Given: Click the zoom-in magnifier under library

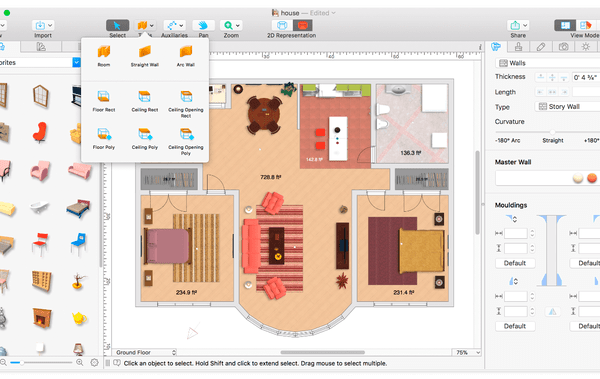Looking at the screenshot, I should tap(80, 362).
